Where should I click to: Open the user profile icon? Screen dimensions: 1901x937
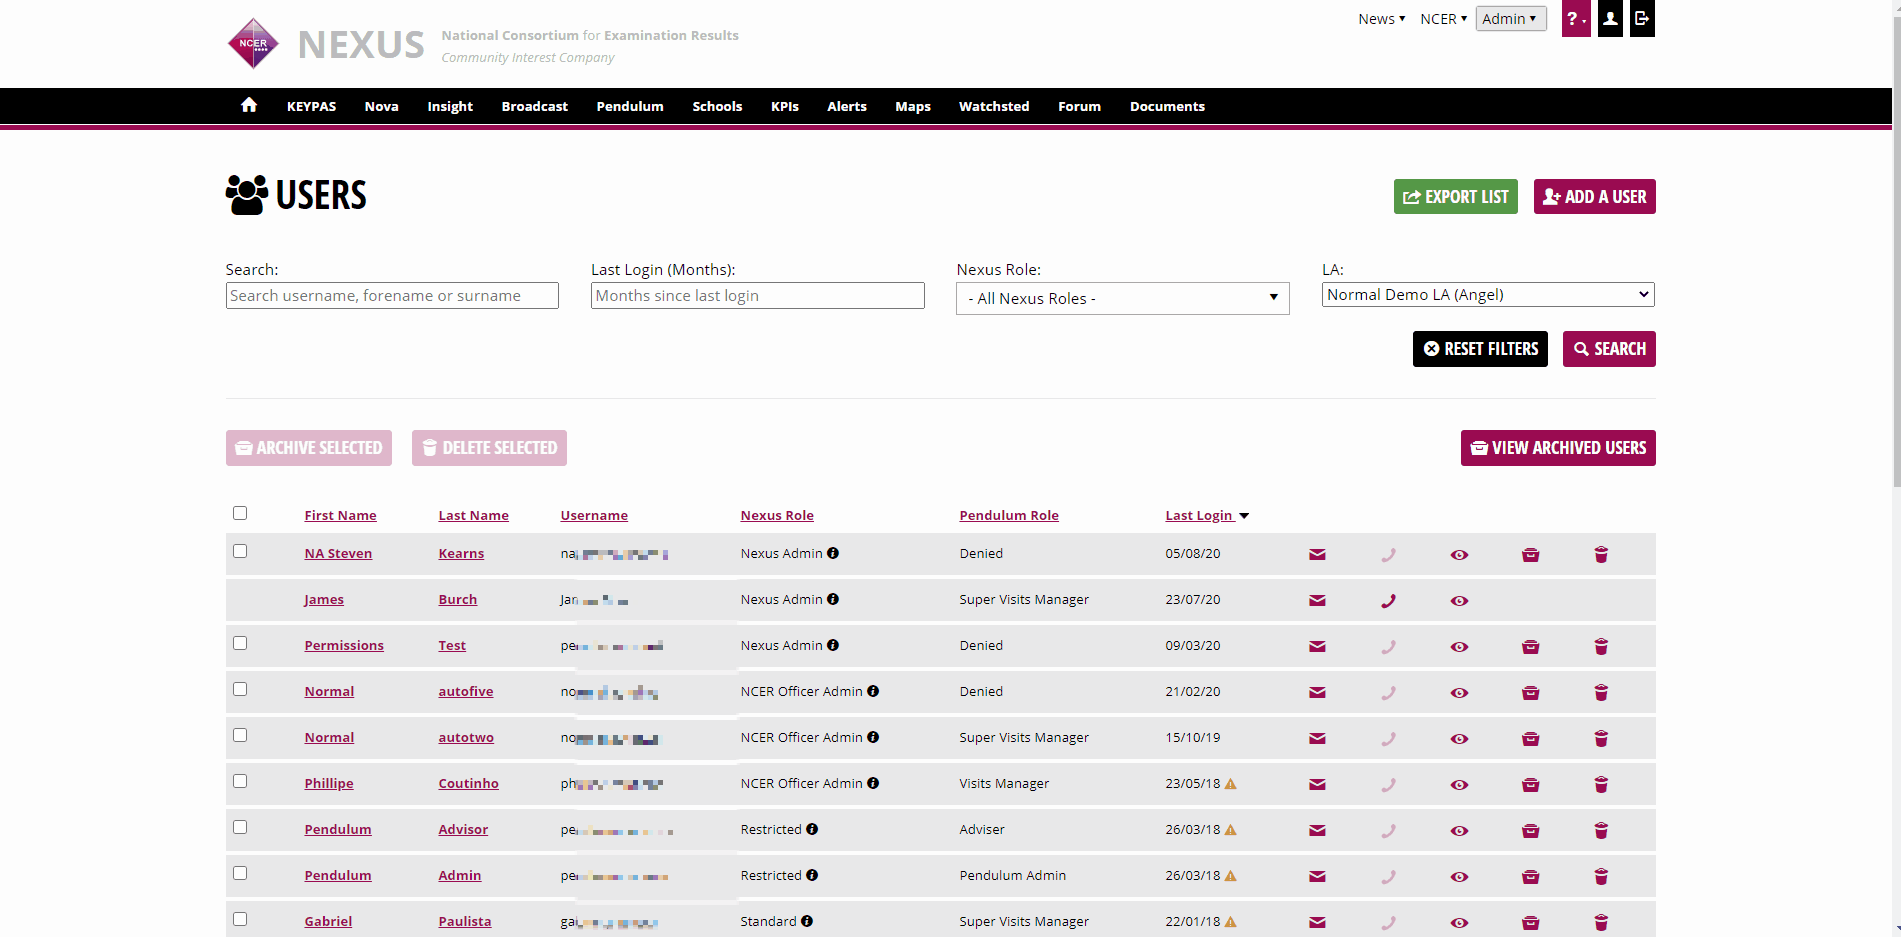(1610, 19)
